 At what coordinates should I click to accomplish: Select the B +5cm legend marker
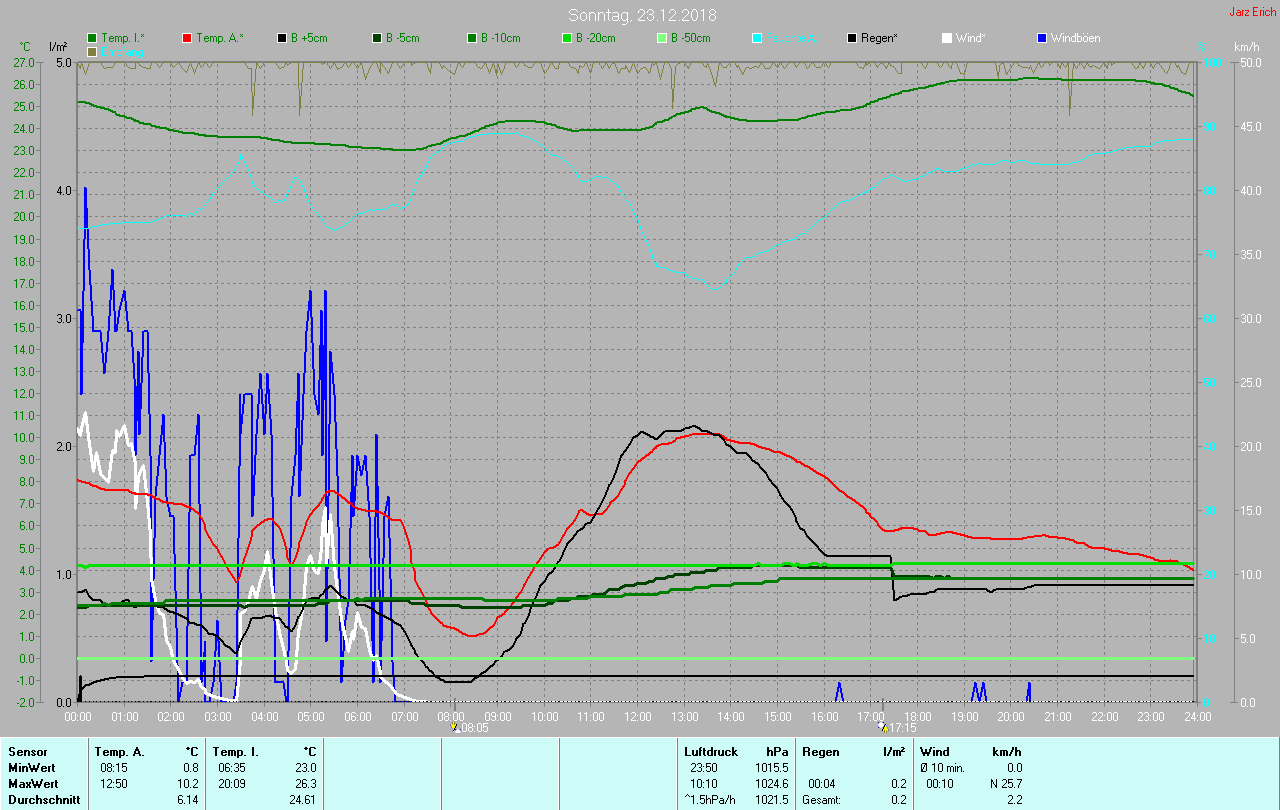282,38
